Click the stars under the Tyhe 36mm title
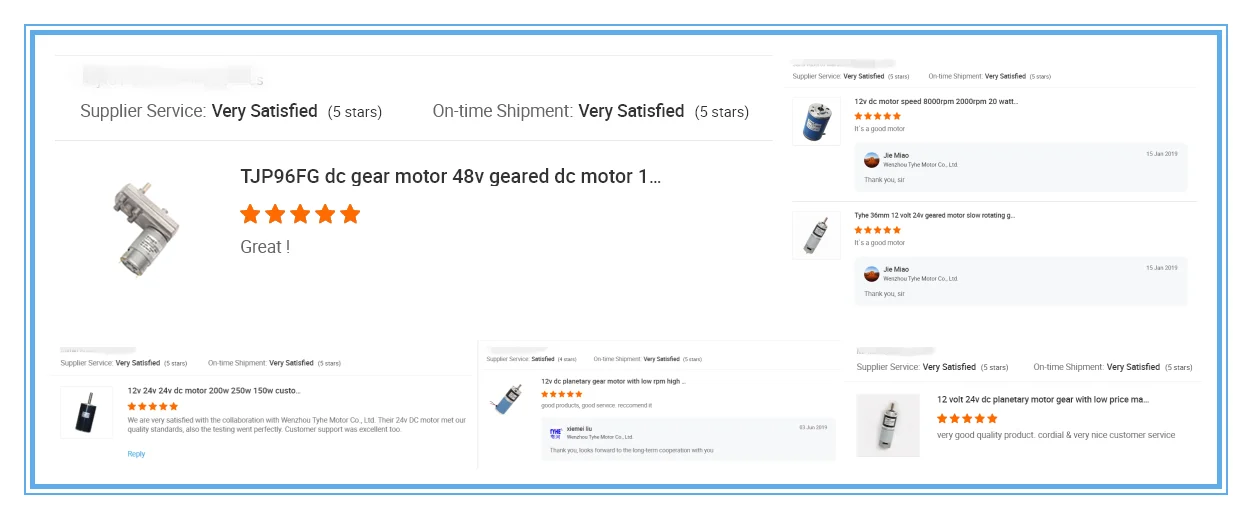The width and height of the screenshot is (1252, 519). pos(877,230)
